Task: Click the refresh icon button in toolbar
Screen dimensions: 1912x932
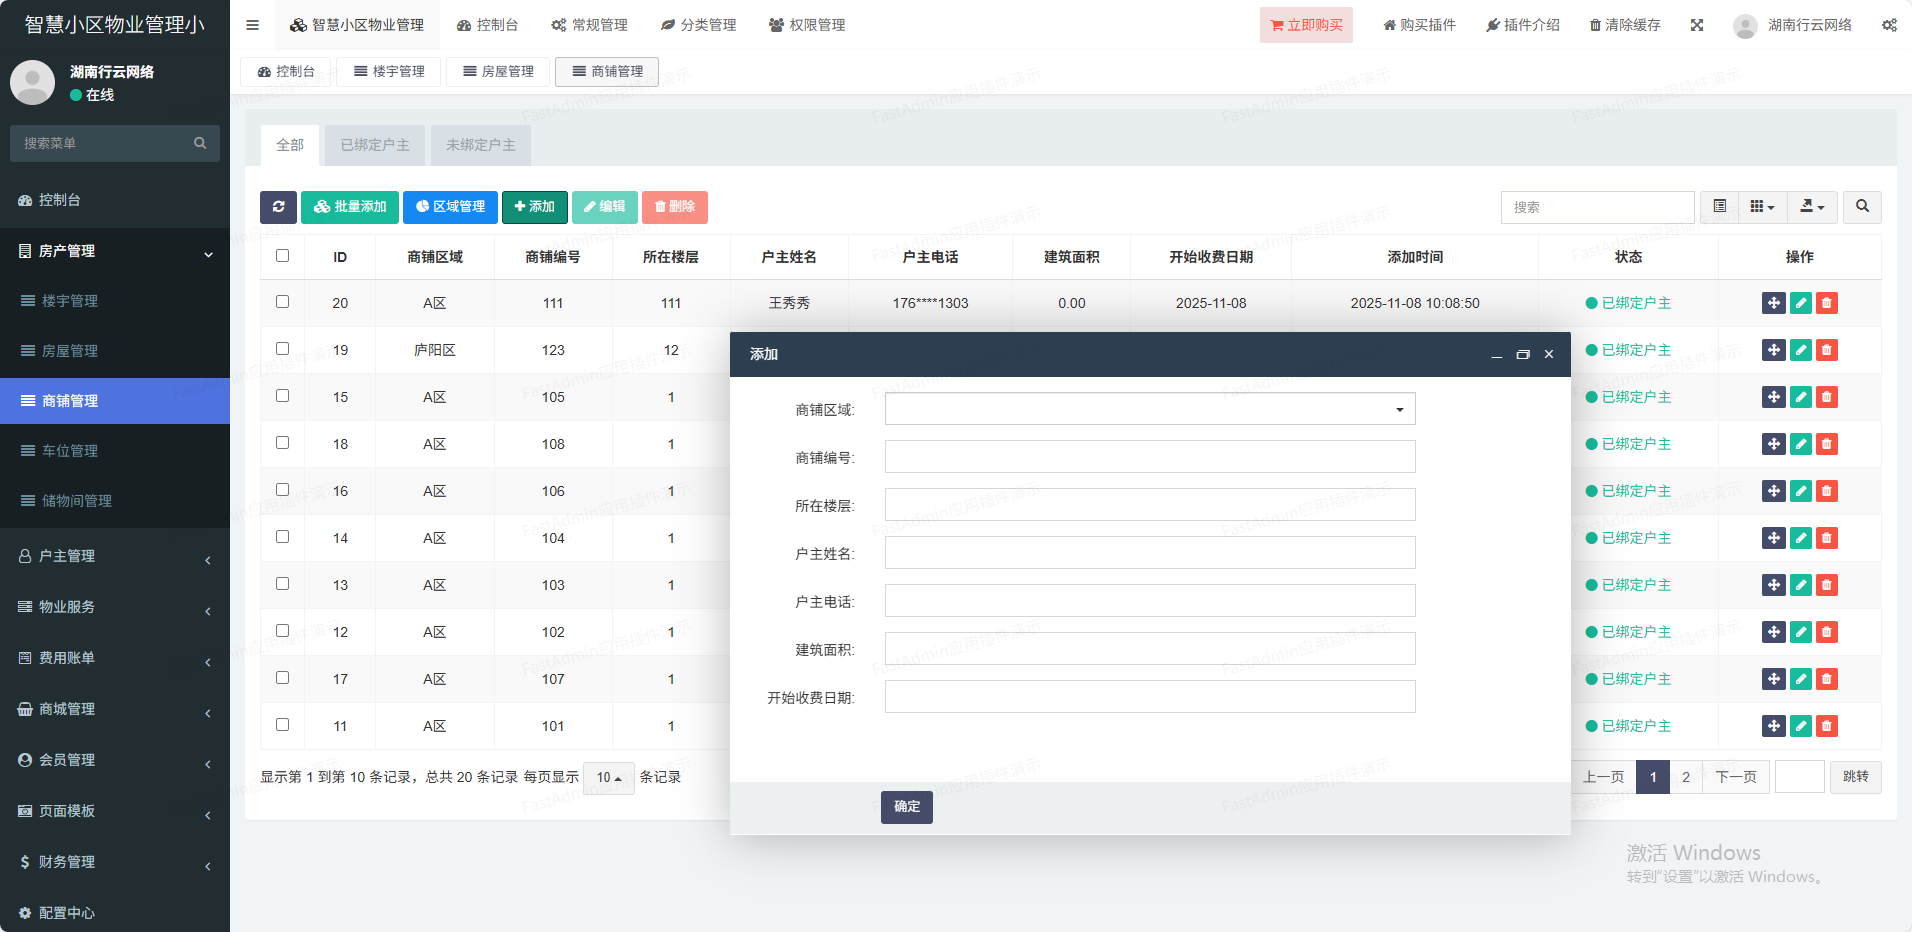Action: (278, 207)
